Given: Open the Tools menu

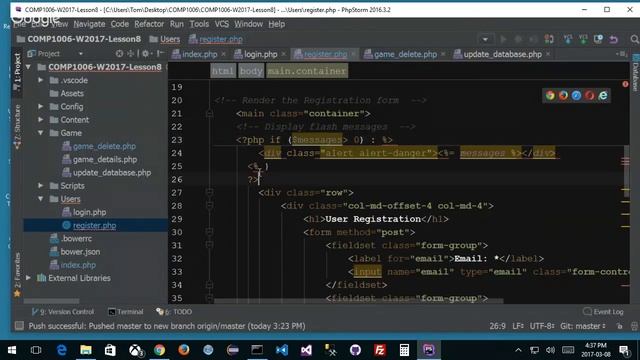Looking at the screenshot, I should pos(199,24).
